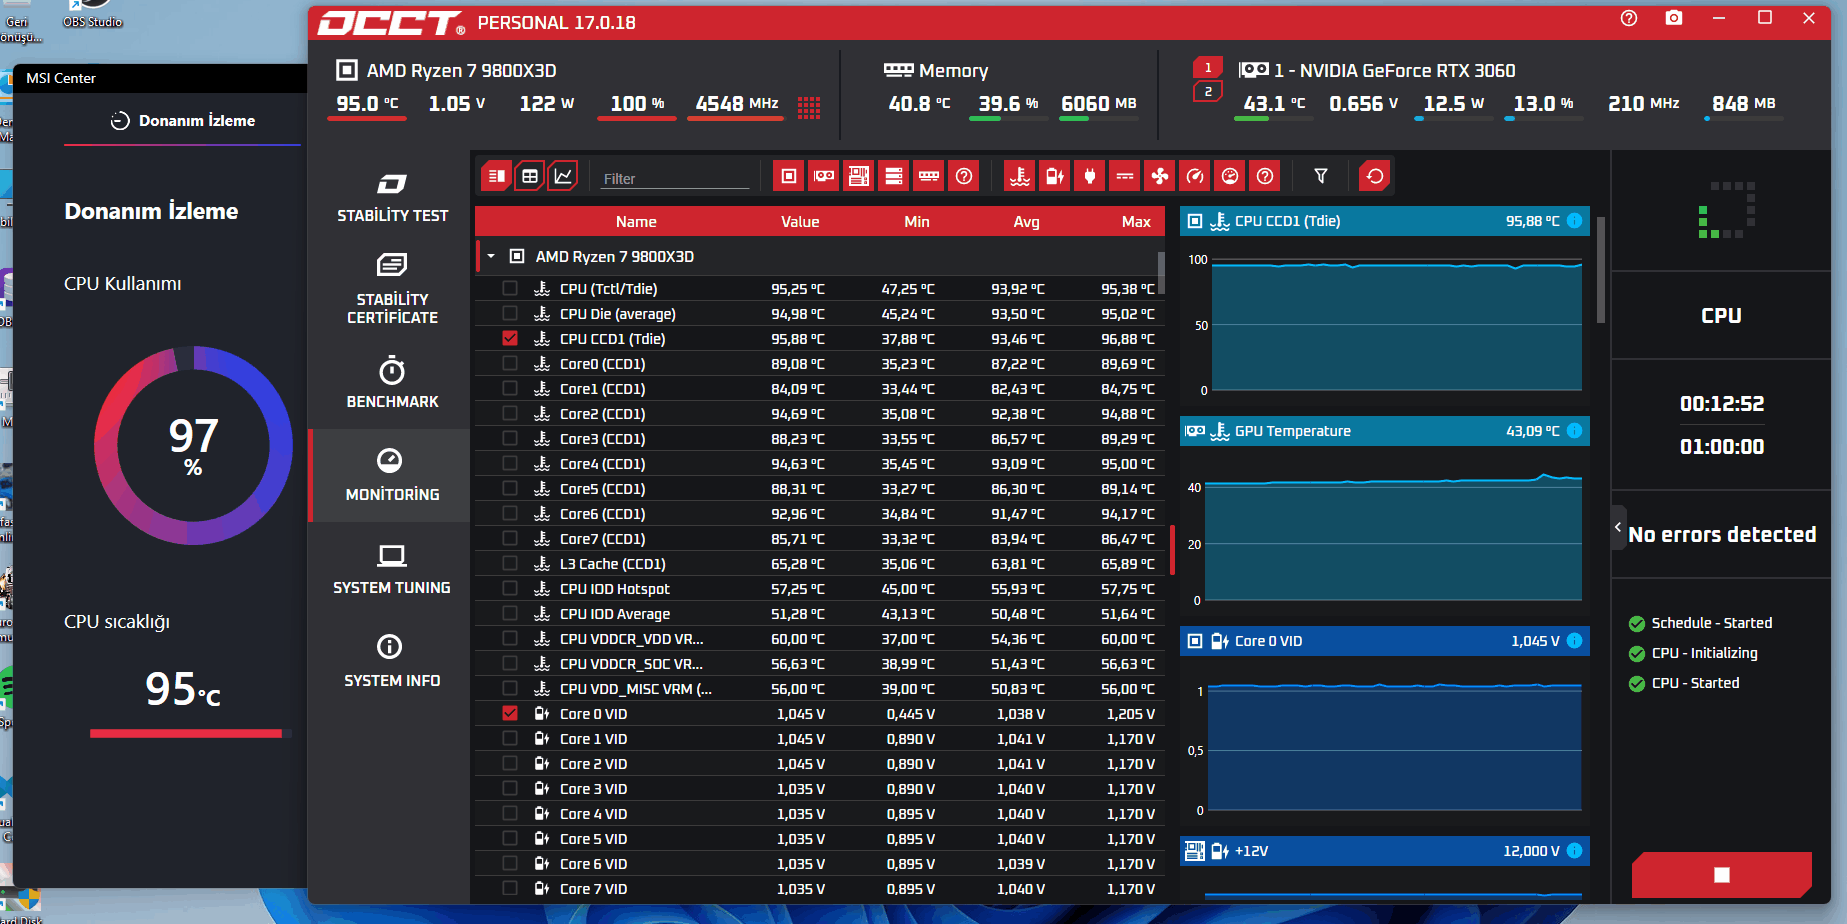The height and width of the screenshot is (924, 1847).
Task: Filter sensors by memory module icon
Action: point(929,177)
